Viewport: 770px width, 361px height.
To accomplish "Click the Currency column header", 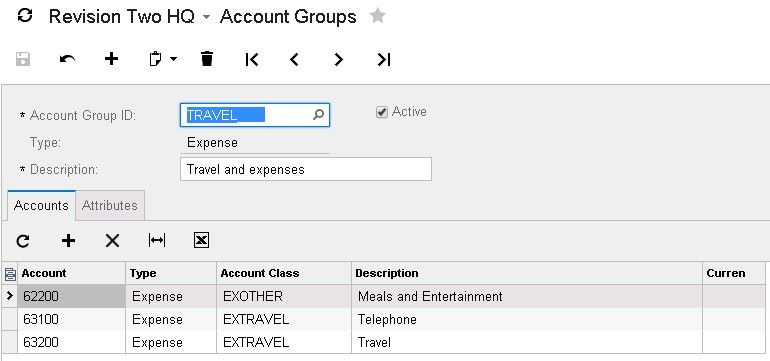I will (x=734, y=273).
